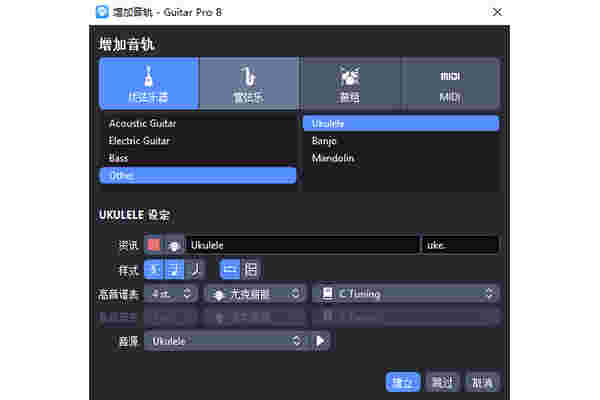Expand the C Tuning dropdown
The width and height of the screenshot is (600, 400).
click(405, 293)
